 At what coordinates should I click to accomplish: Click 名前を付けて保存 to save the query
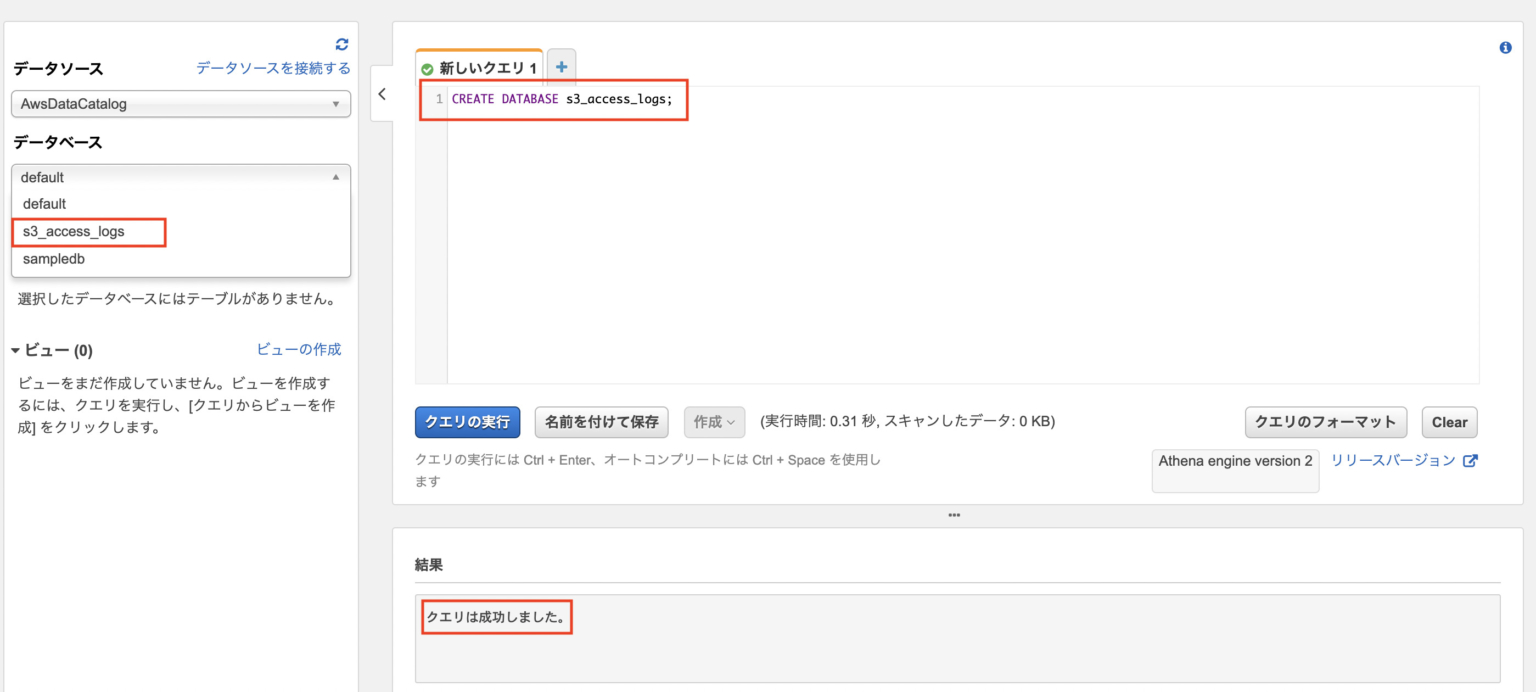pos(602,422)
